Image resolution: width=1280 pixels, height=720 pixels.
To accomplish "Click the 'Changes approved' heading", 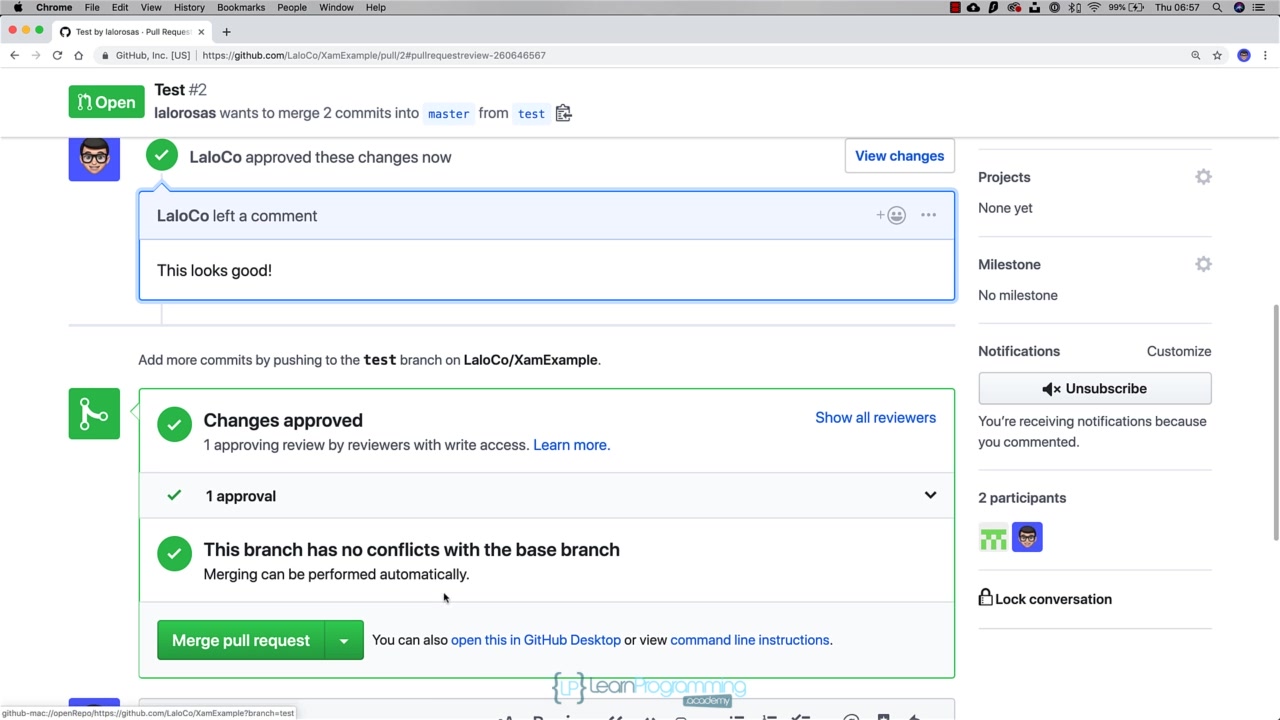I will [283, 420].
